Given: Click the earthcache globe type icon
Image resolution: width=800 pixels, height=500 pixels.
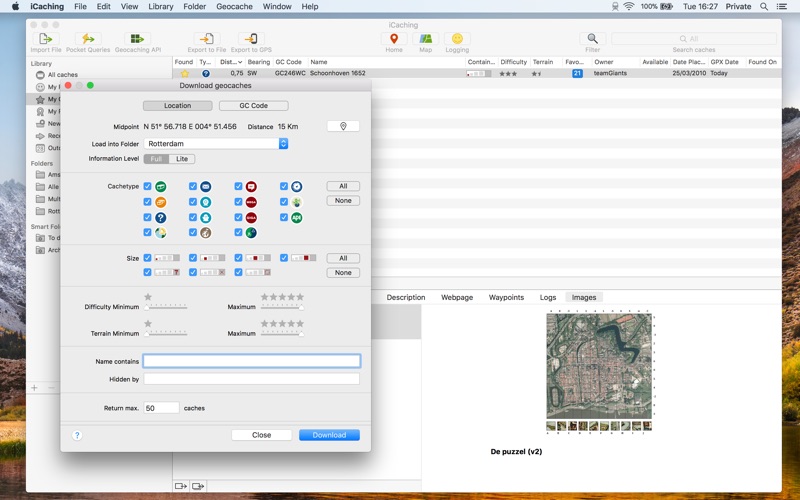Looking at the screenshot, I should coord(161,233).
